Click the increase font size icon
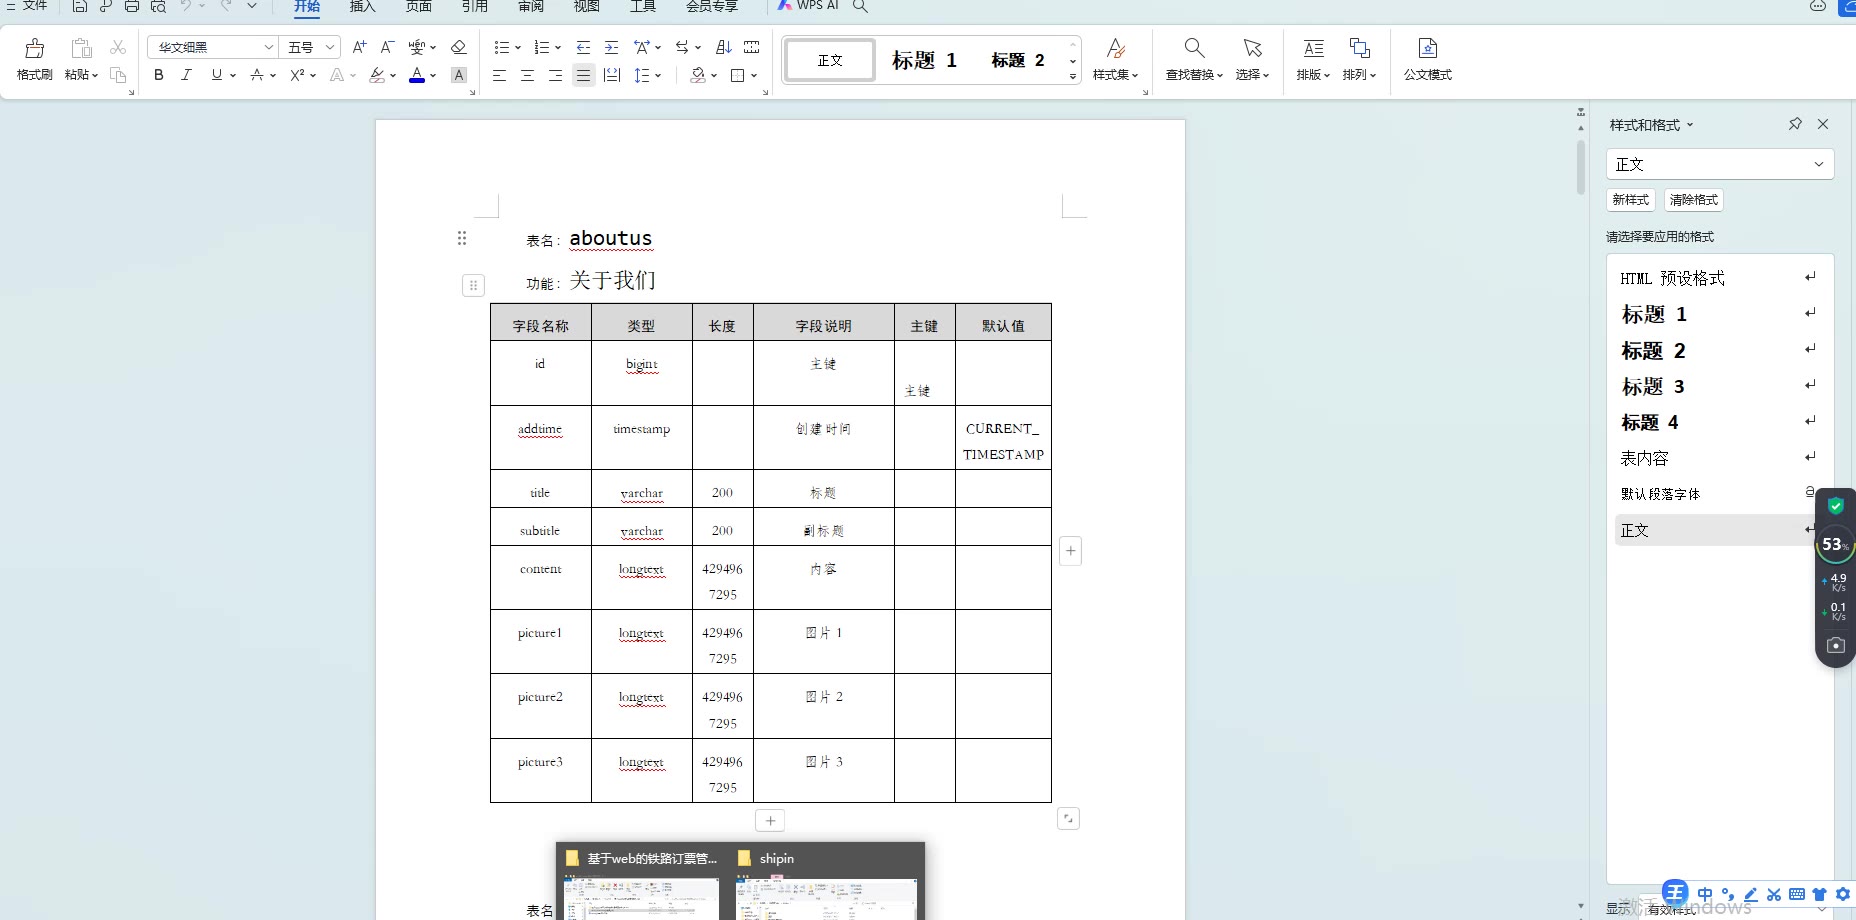The image size is (1856, 920). click(360, 47)
